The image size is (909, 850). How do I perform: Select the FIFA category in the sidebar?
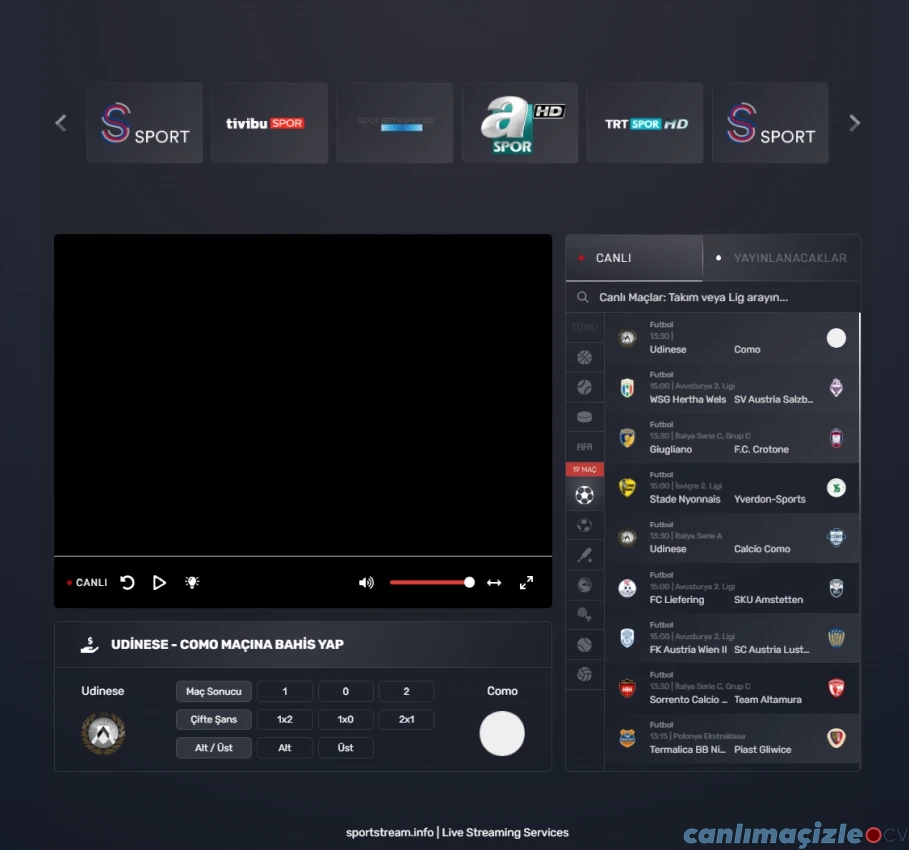click(584, 447)
